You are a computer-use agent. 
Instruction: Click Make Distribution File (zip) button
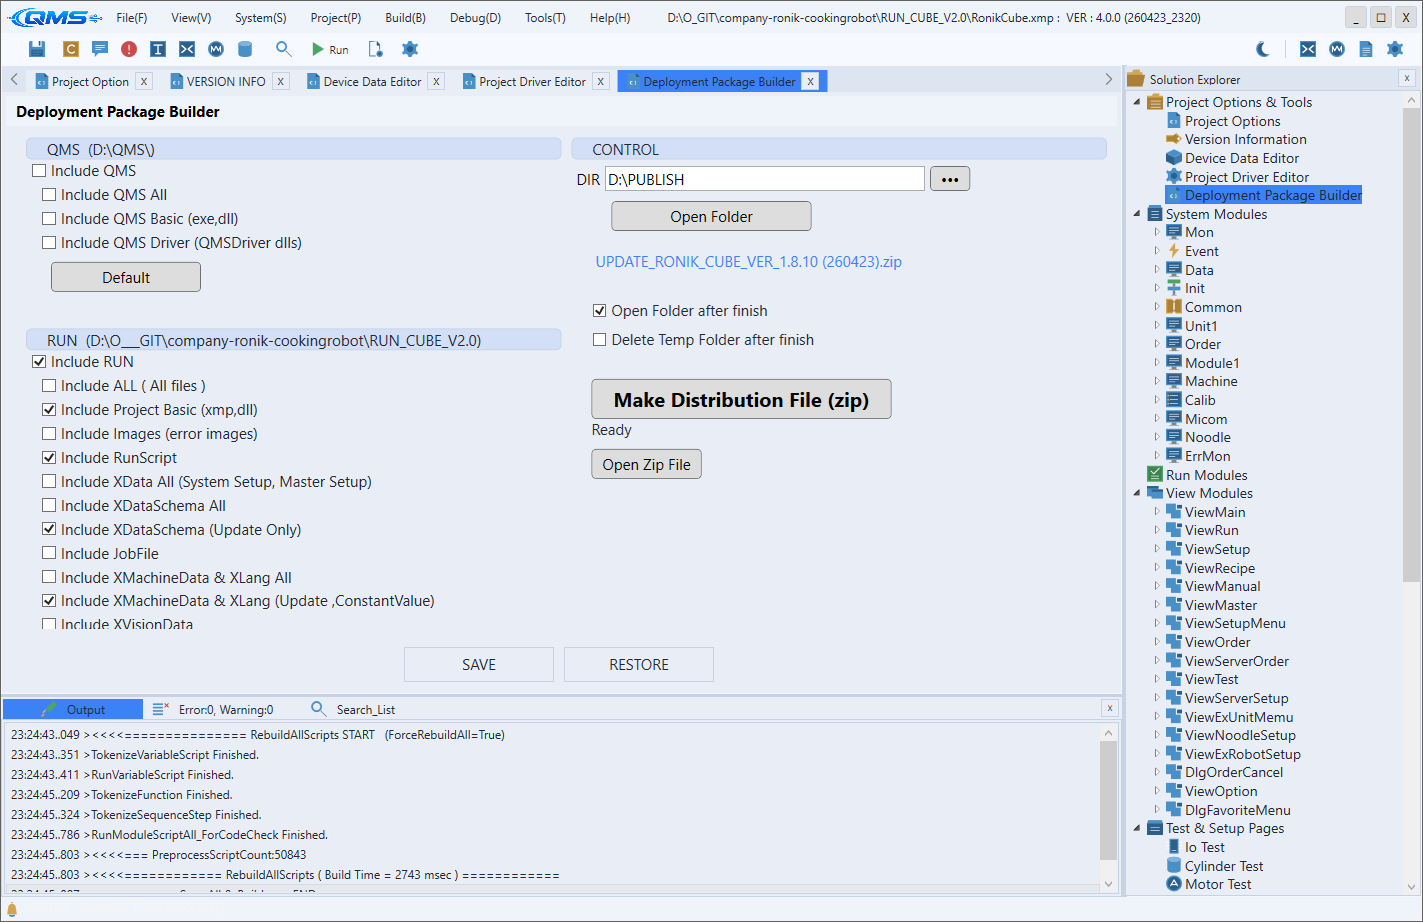741,400
